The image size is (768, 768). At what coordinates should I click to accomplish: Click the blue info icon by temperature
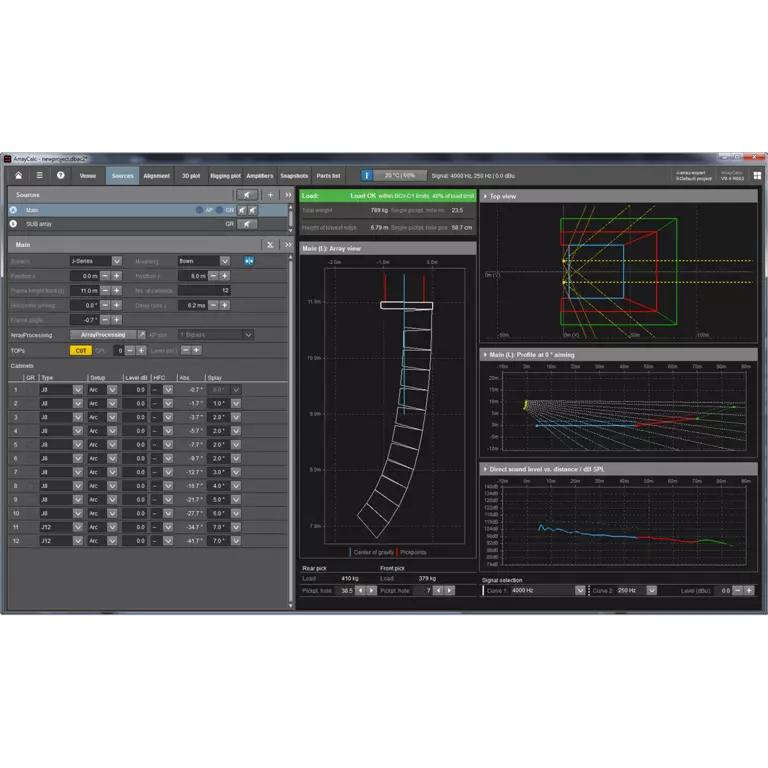(366, 175)
